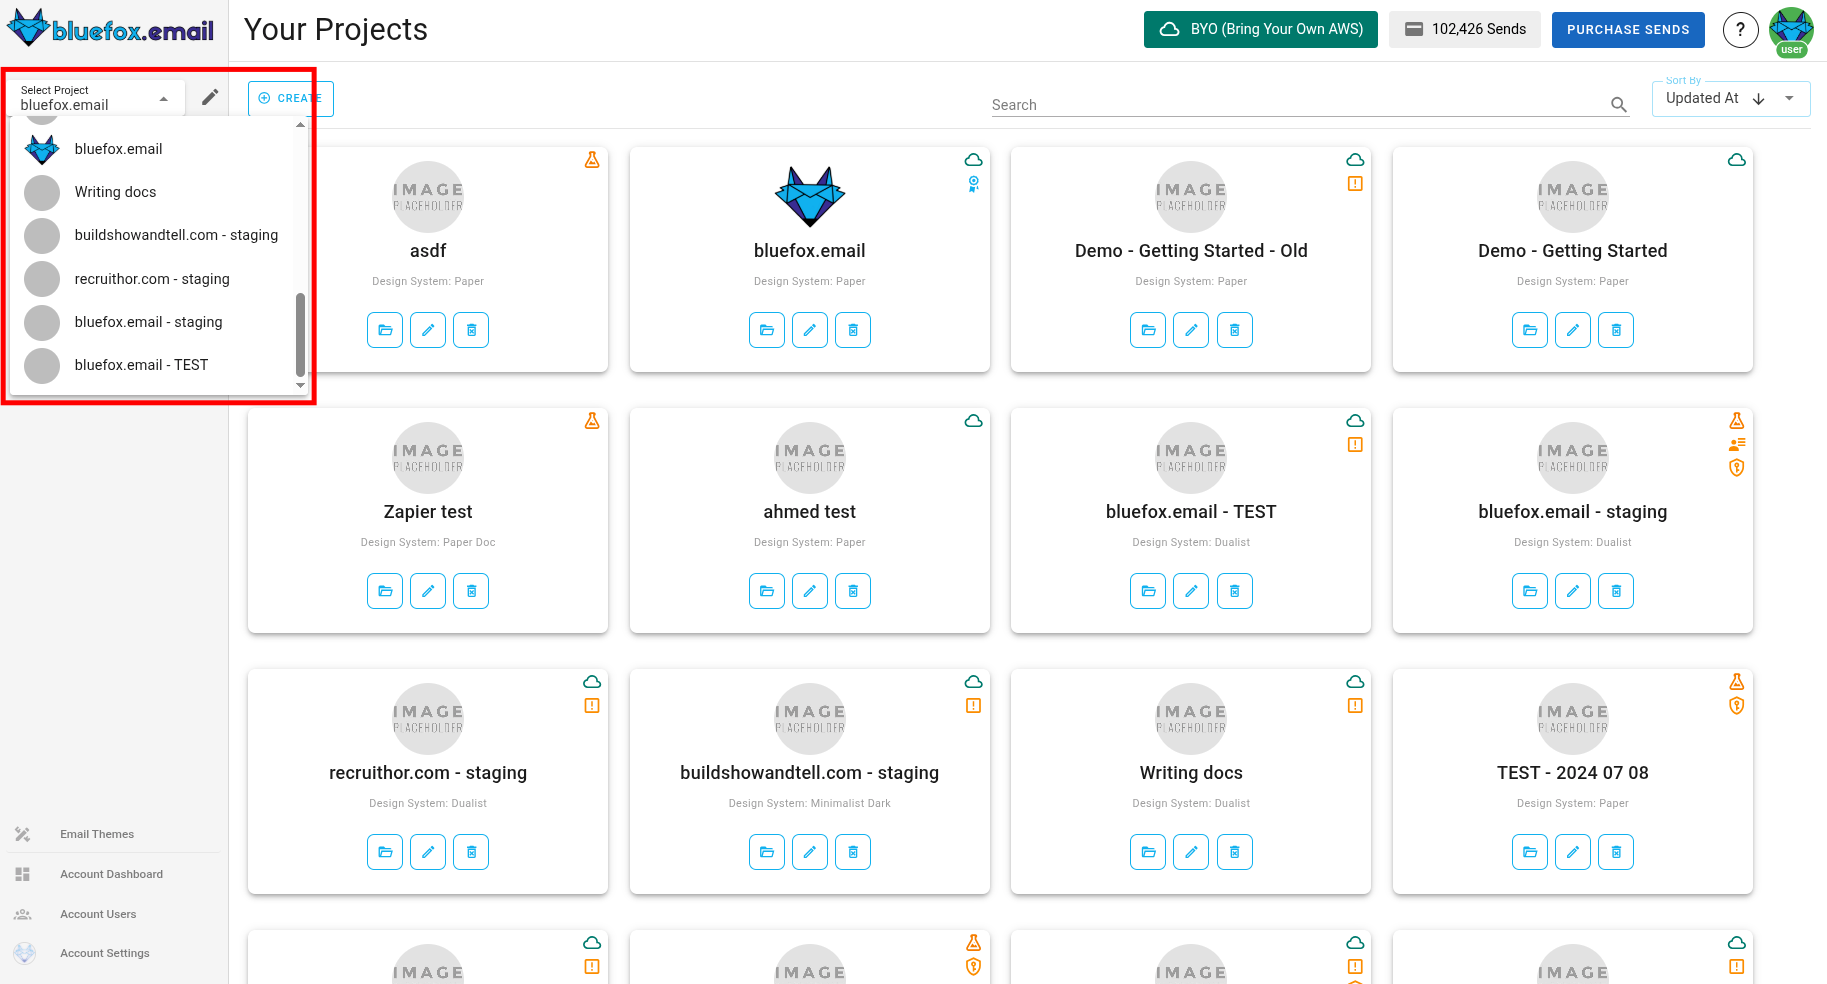Viewport: 1827px width, 984px height.
Task: Open the Email Themes sidebar section
Action: coord(97,833)
